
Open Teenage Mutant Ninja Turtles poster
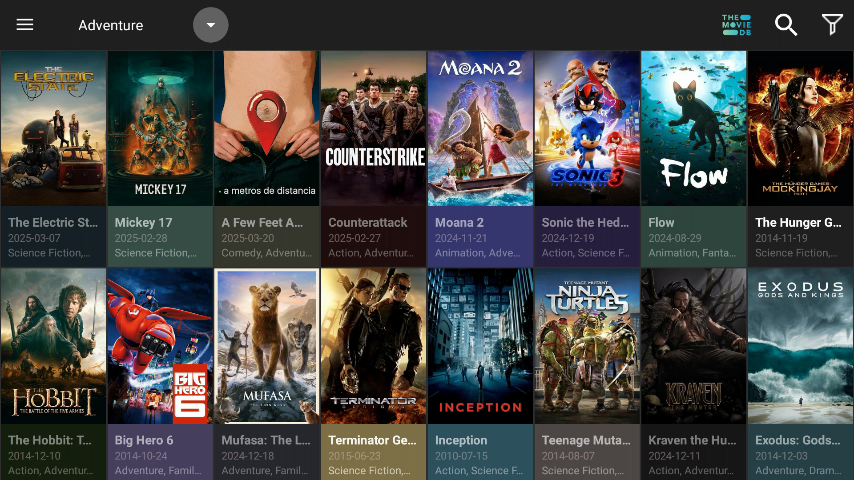tap(587, 346)
